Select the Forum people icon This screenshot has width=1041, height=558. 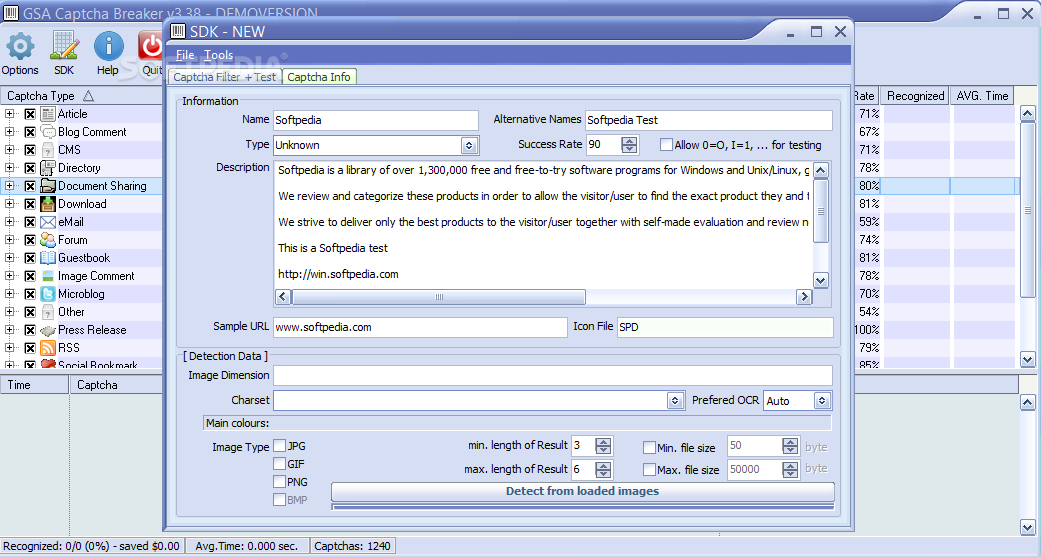coord(48,240)
